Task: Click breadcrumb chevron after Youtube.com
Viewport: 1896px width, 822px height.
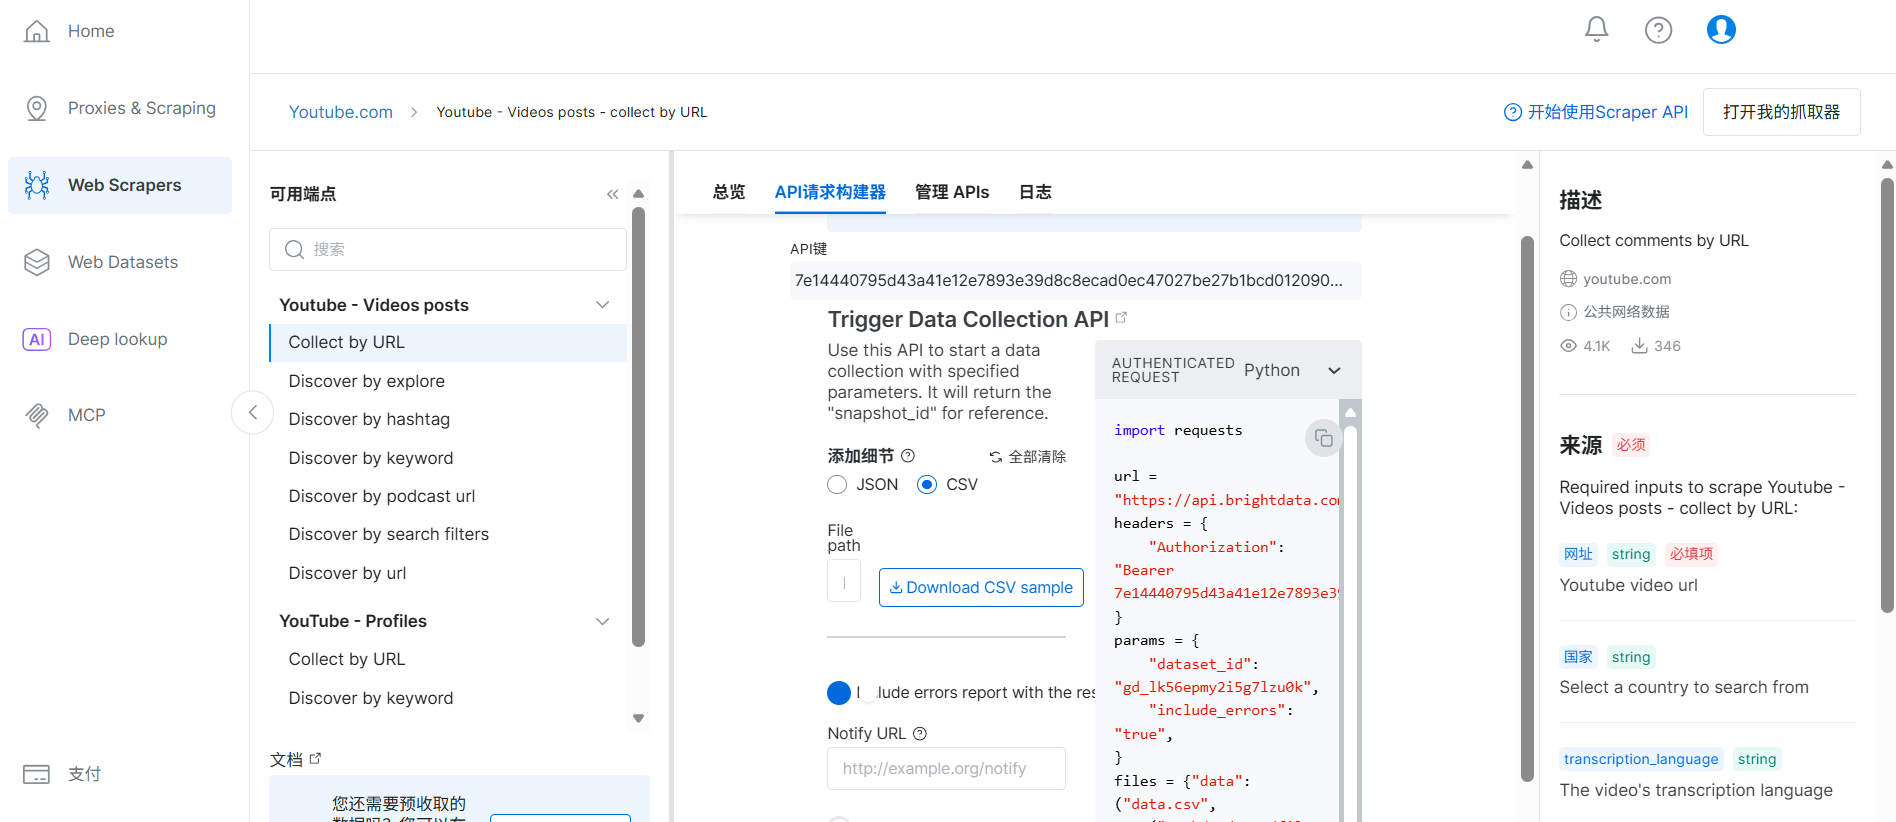Action: 414,112
